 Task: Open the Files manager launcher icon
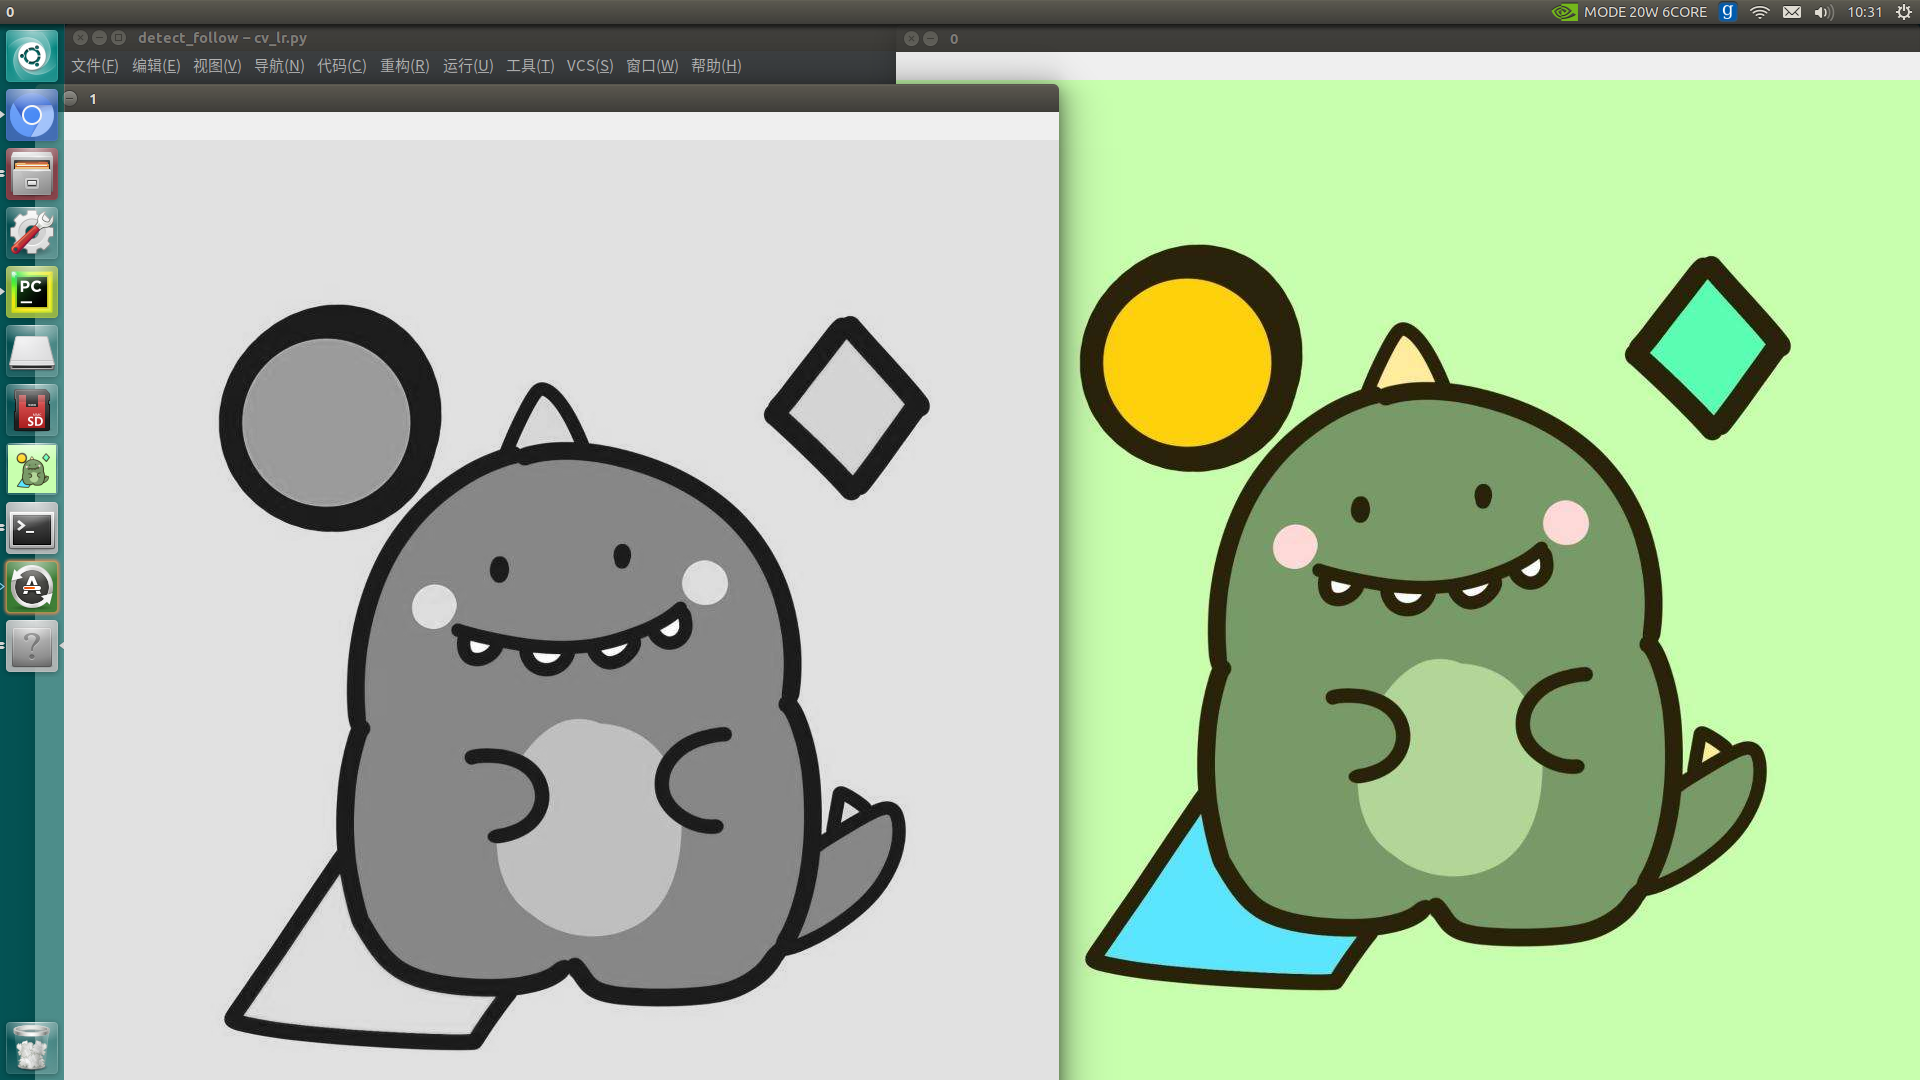(32, 175)
